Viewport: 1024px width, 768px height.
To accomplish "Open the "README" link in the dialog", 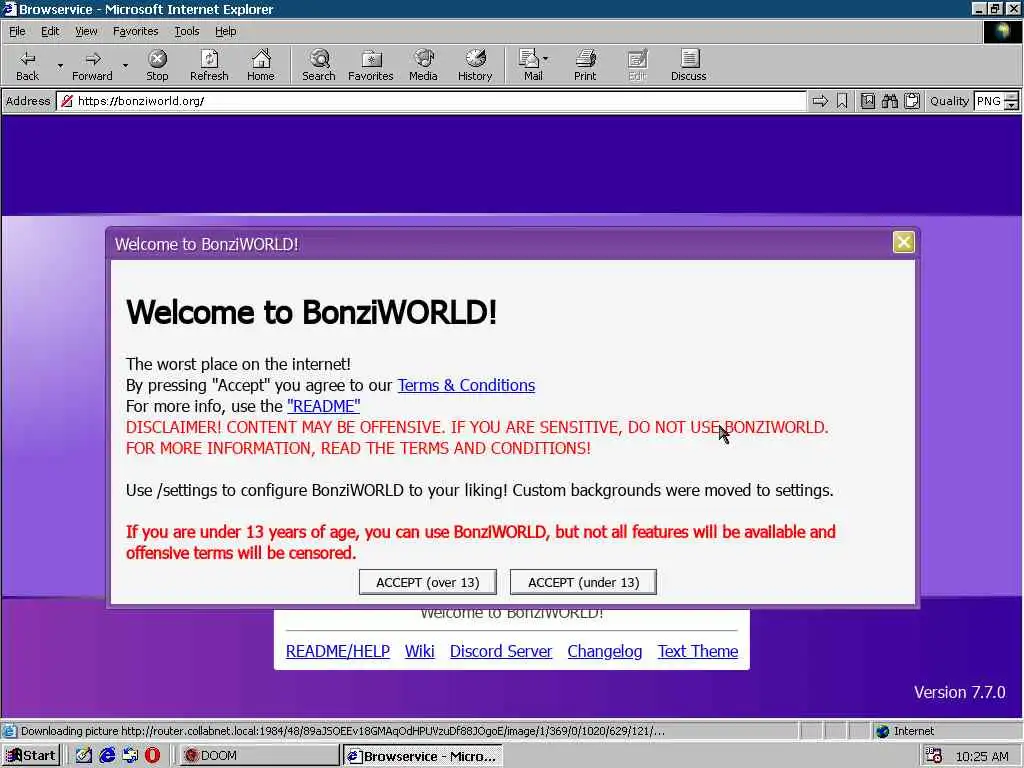I will [x=323, y=406].
